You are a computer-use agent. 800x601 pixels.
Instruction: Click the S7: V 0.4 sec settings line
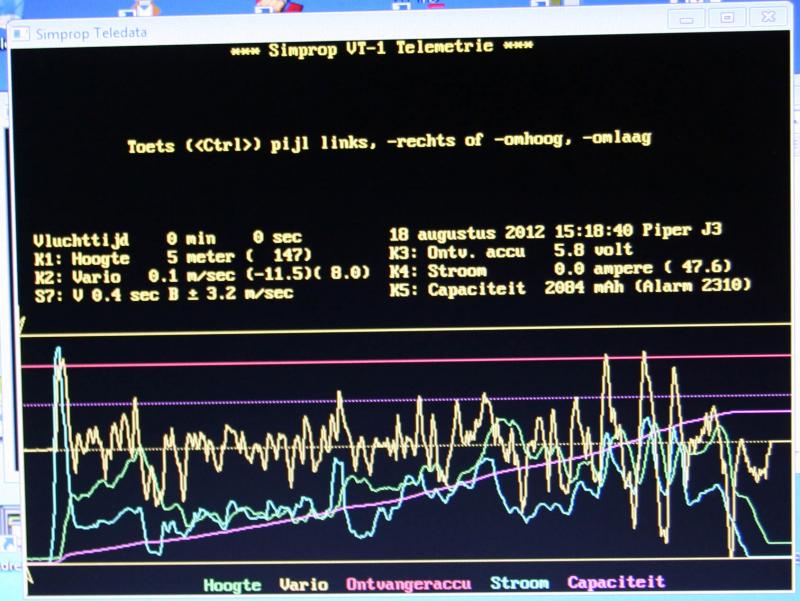[x=164, y=294]
